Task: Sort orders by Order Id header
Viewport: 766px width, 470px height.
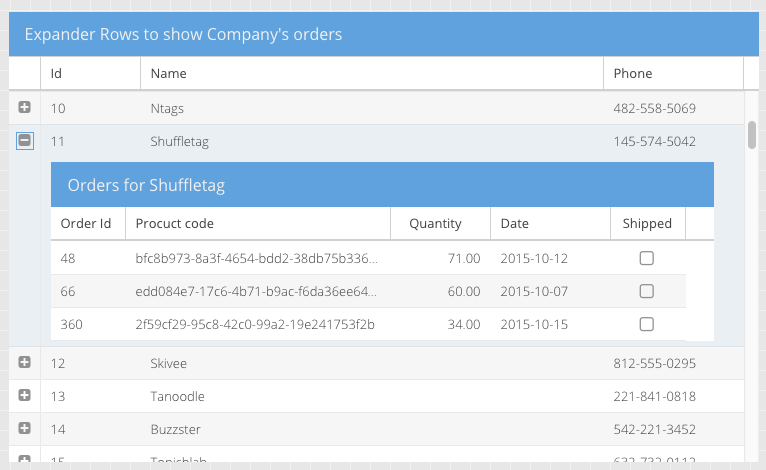Action: 86,224
